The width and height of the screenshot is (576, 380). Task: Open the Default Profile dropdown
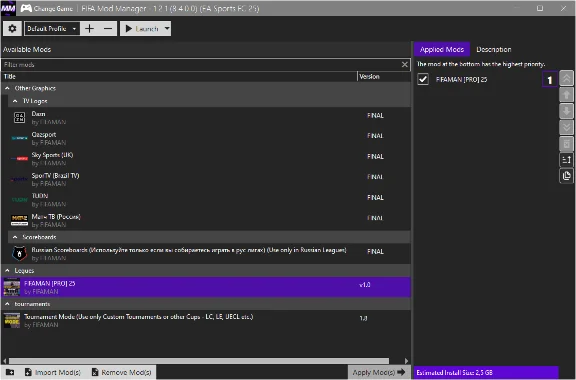point(52,28)
